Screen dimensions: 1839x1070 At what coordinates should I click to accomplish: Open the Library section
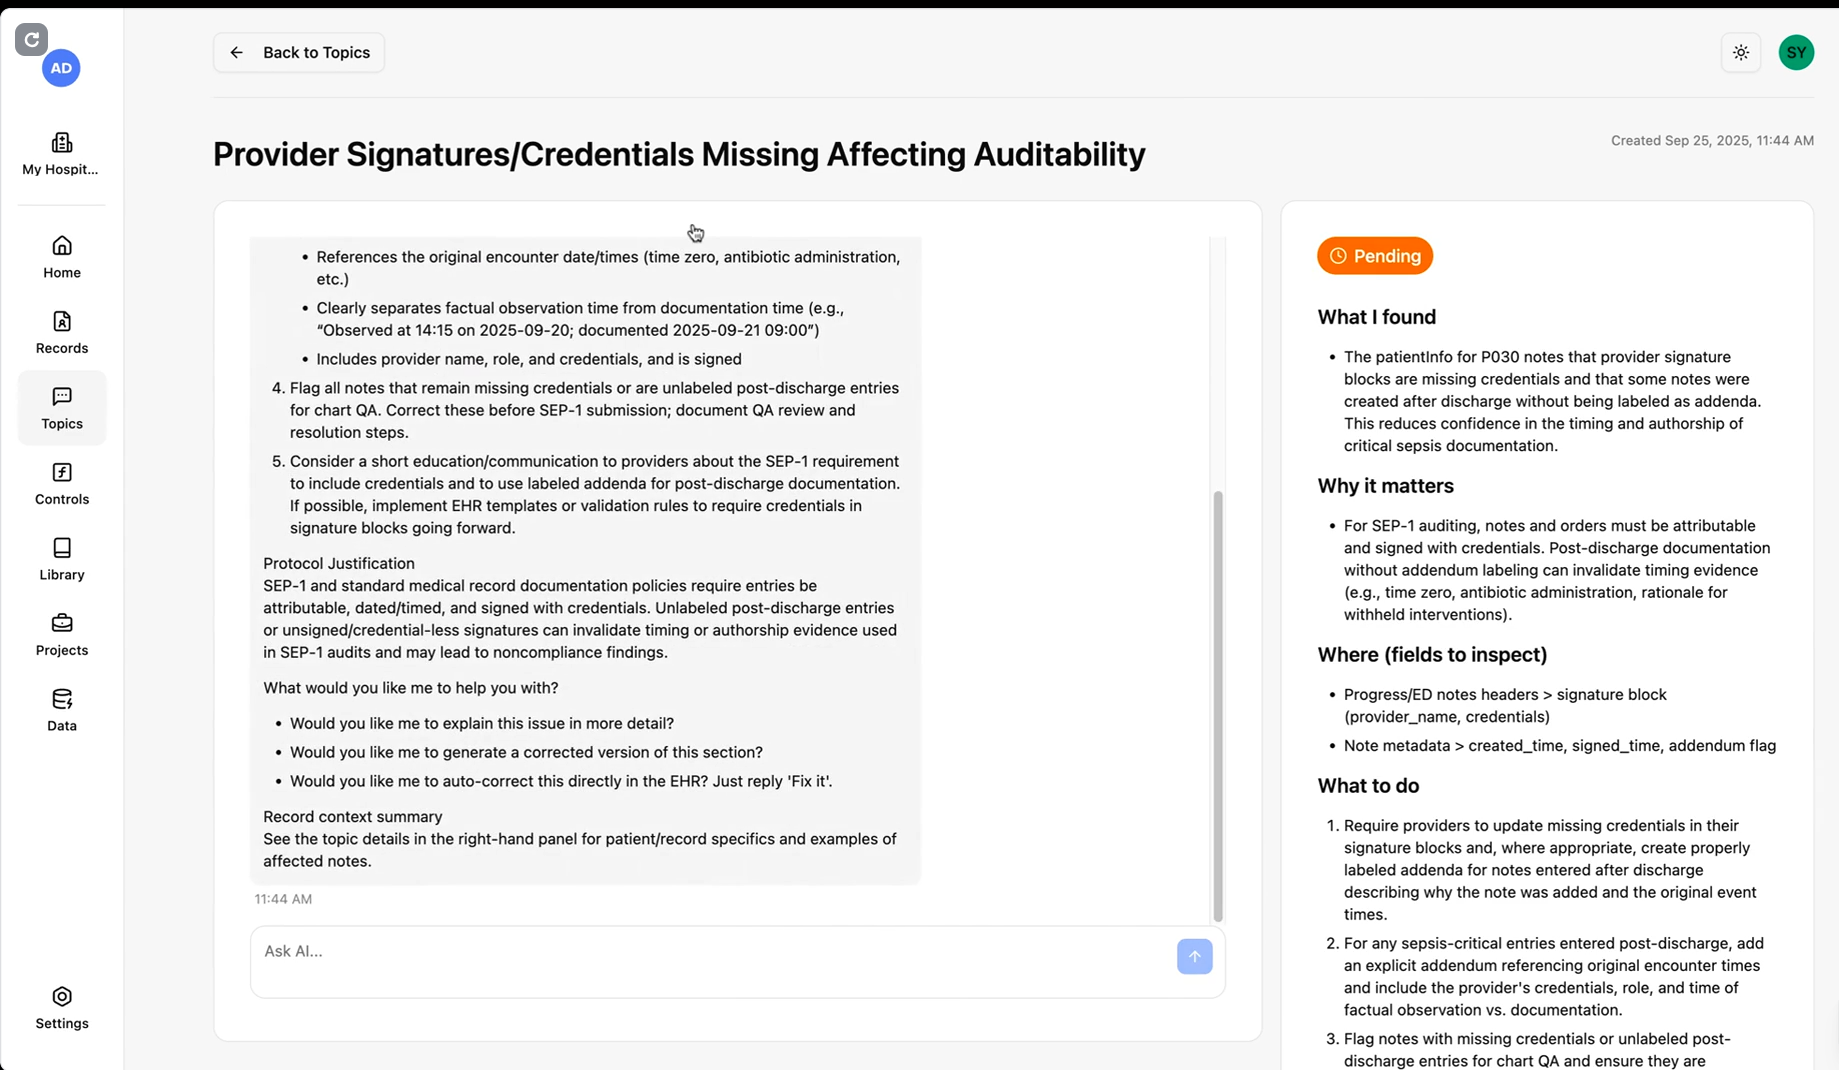[62, 559]
